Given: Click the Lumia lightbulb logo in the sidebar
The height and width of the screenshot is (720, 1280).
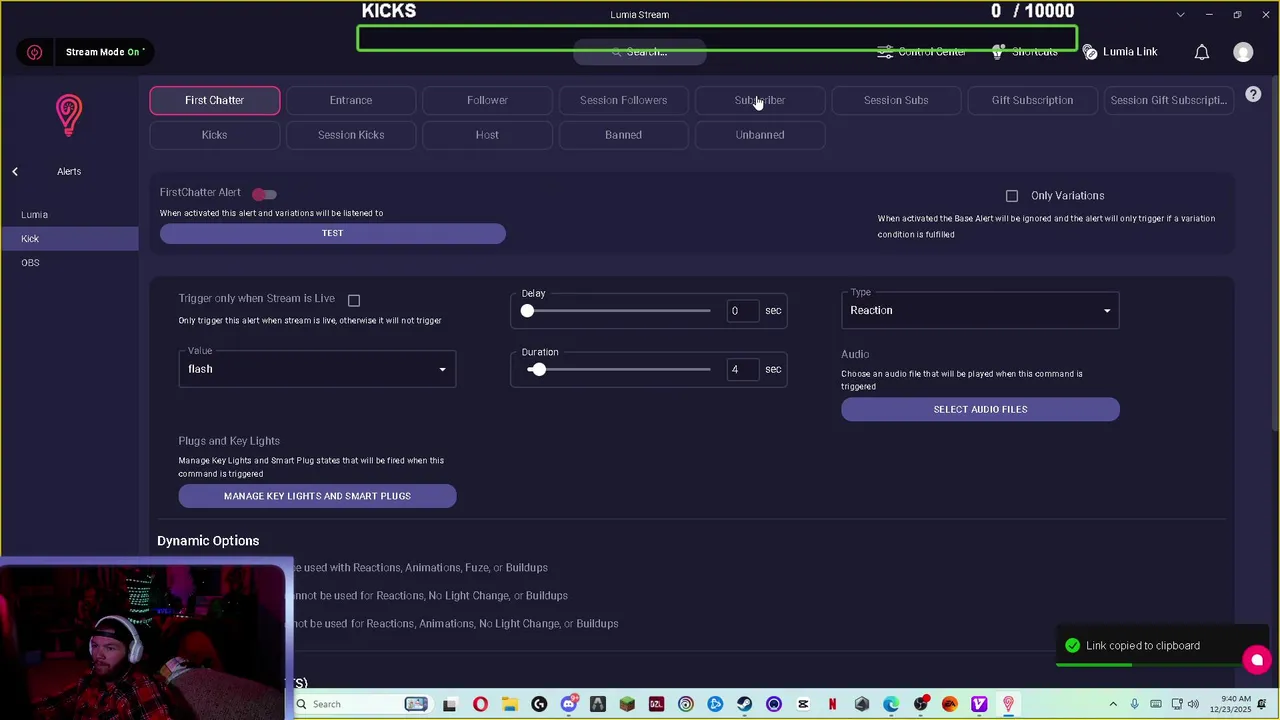Looking at the screenshot, I should click(x=69, y=116).
